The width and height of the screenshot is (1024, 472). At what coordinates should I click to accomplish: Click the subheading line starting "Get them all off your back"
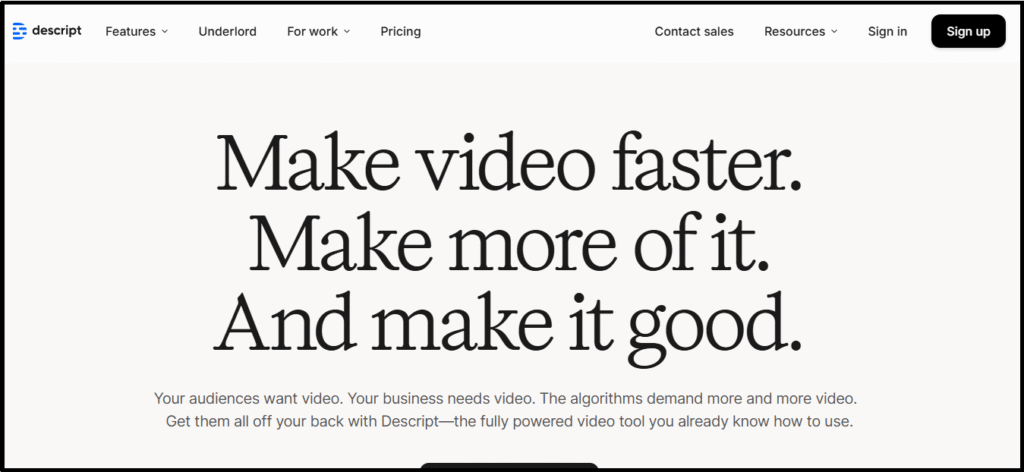[x=509, y=421]
